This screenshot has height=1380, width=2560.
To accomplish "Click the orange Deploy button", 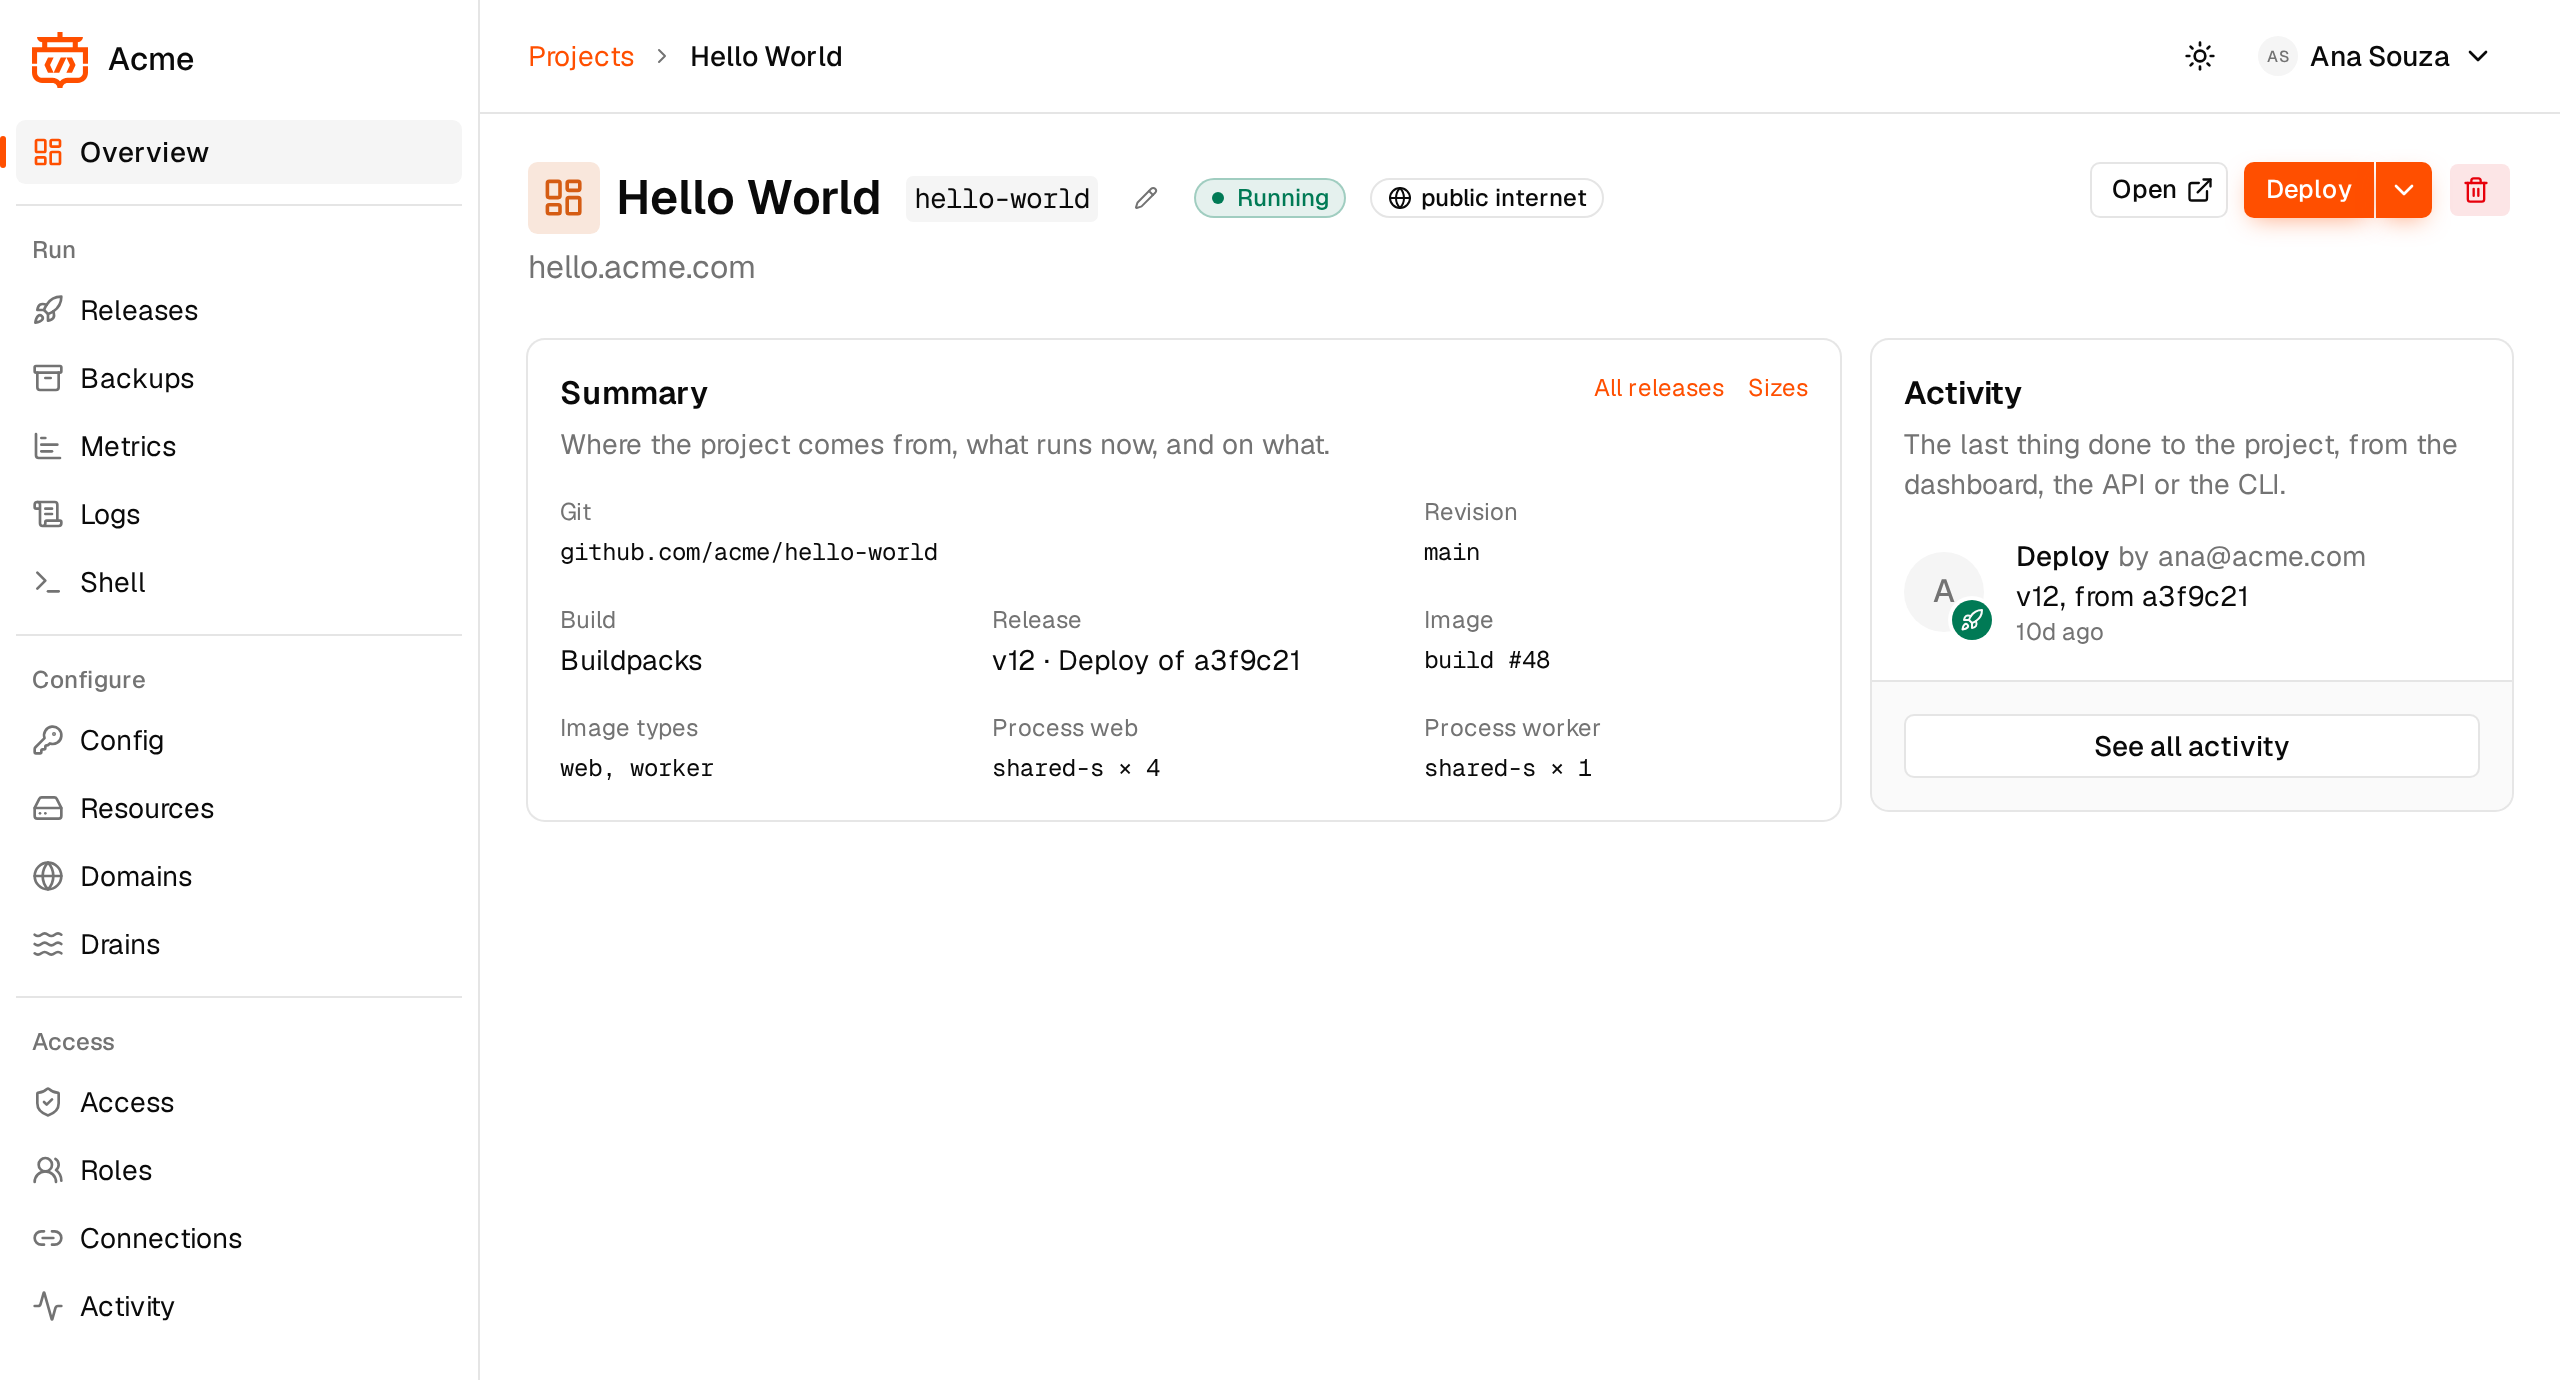I will 2308,190.
